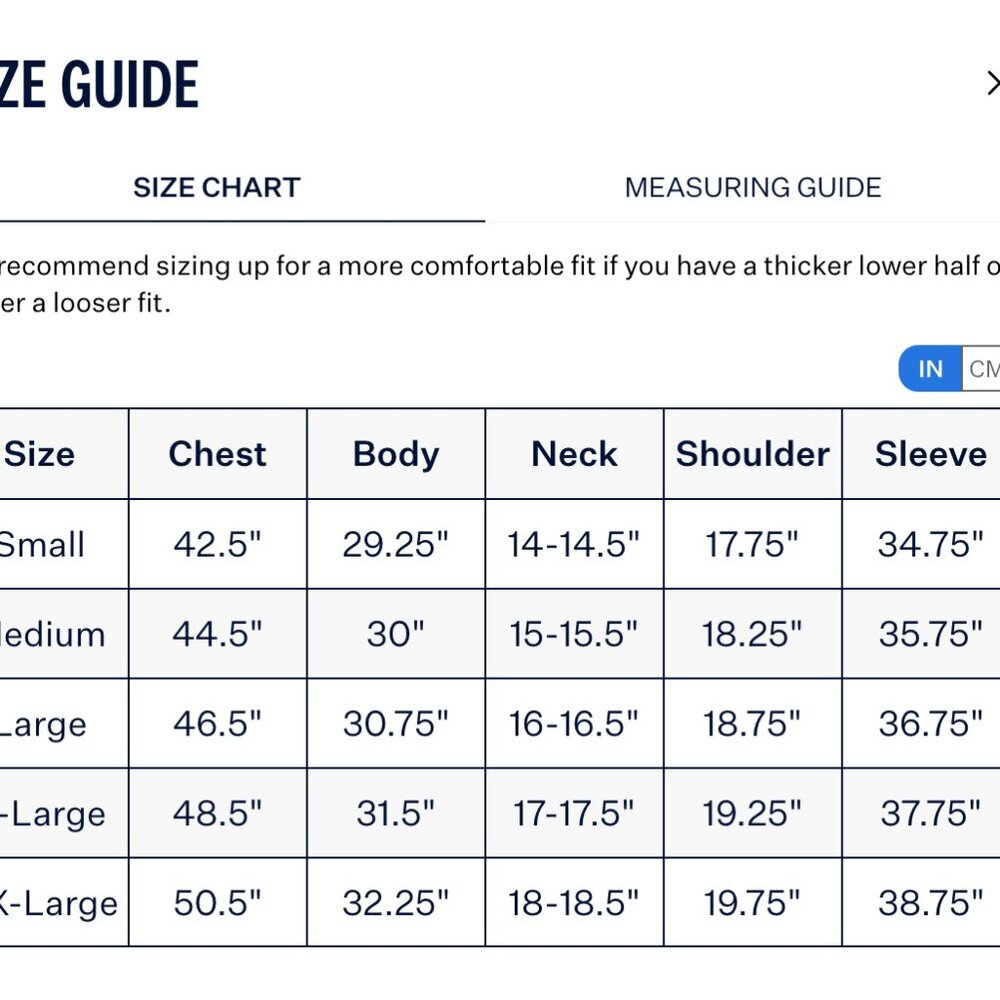Click the Neck column header
Viewport: 1000px width, 1000px height.
click(x=574, y=454)
